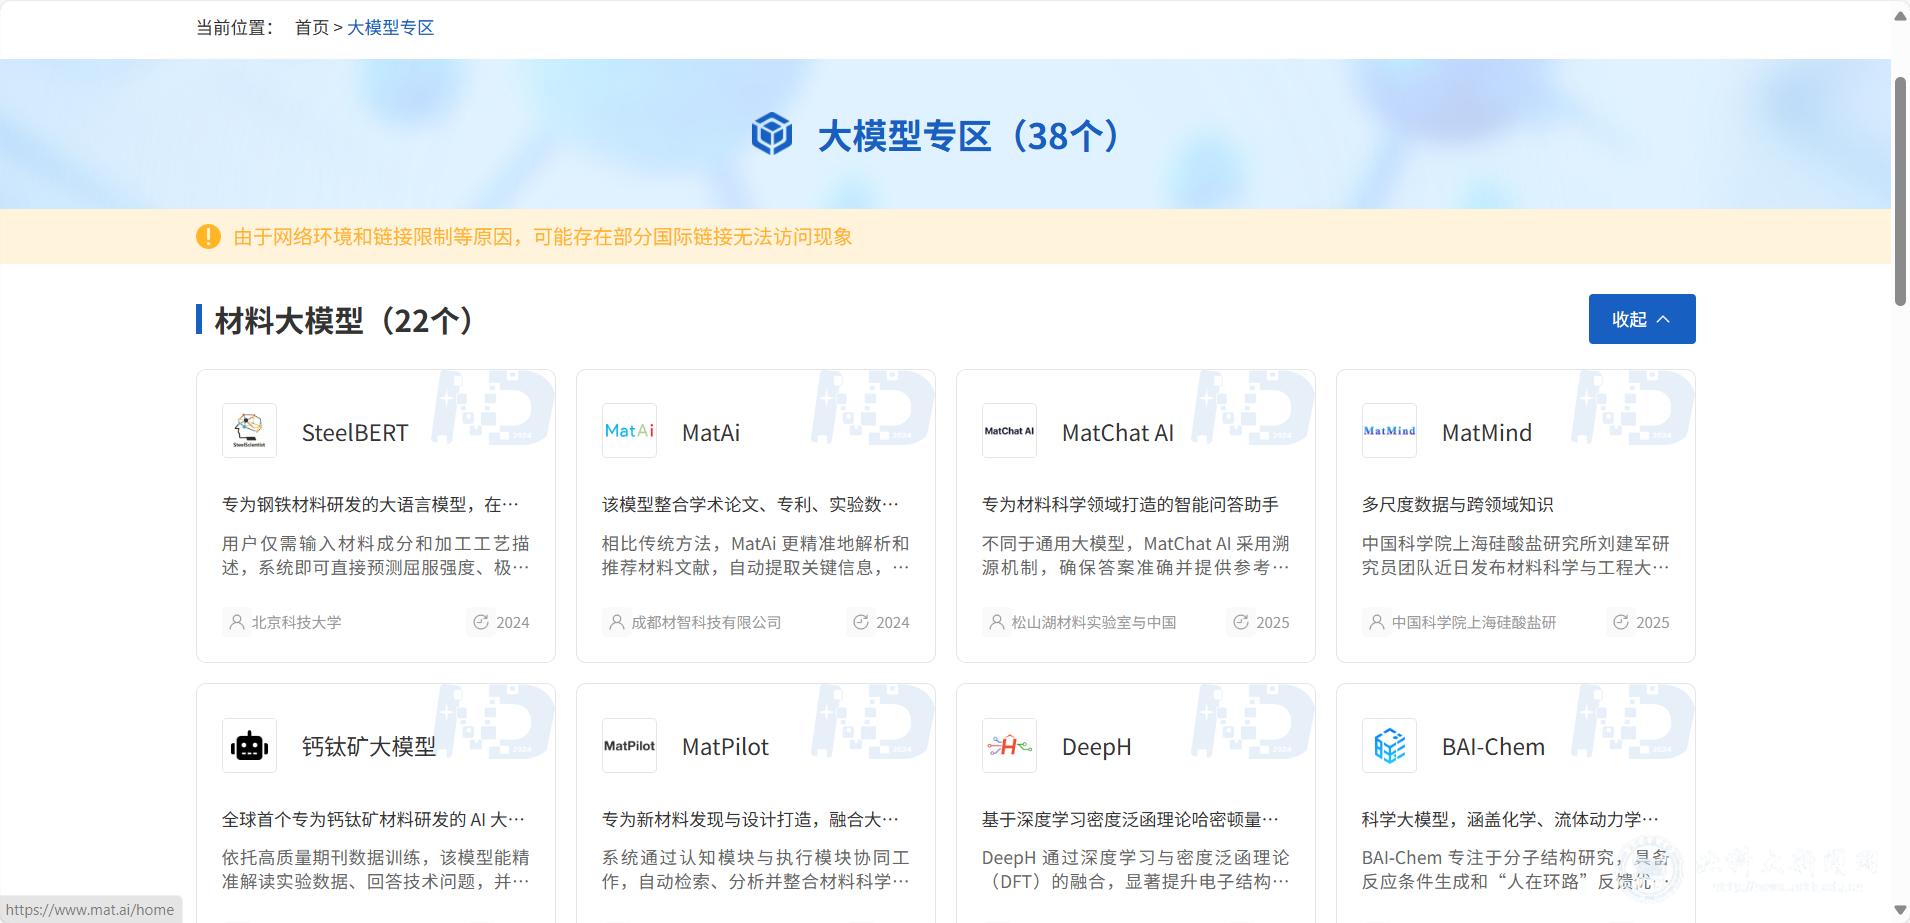Click the orange network restriction notice text

tap(543, 237)
